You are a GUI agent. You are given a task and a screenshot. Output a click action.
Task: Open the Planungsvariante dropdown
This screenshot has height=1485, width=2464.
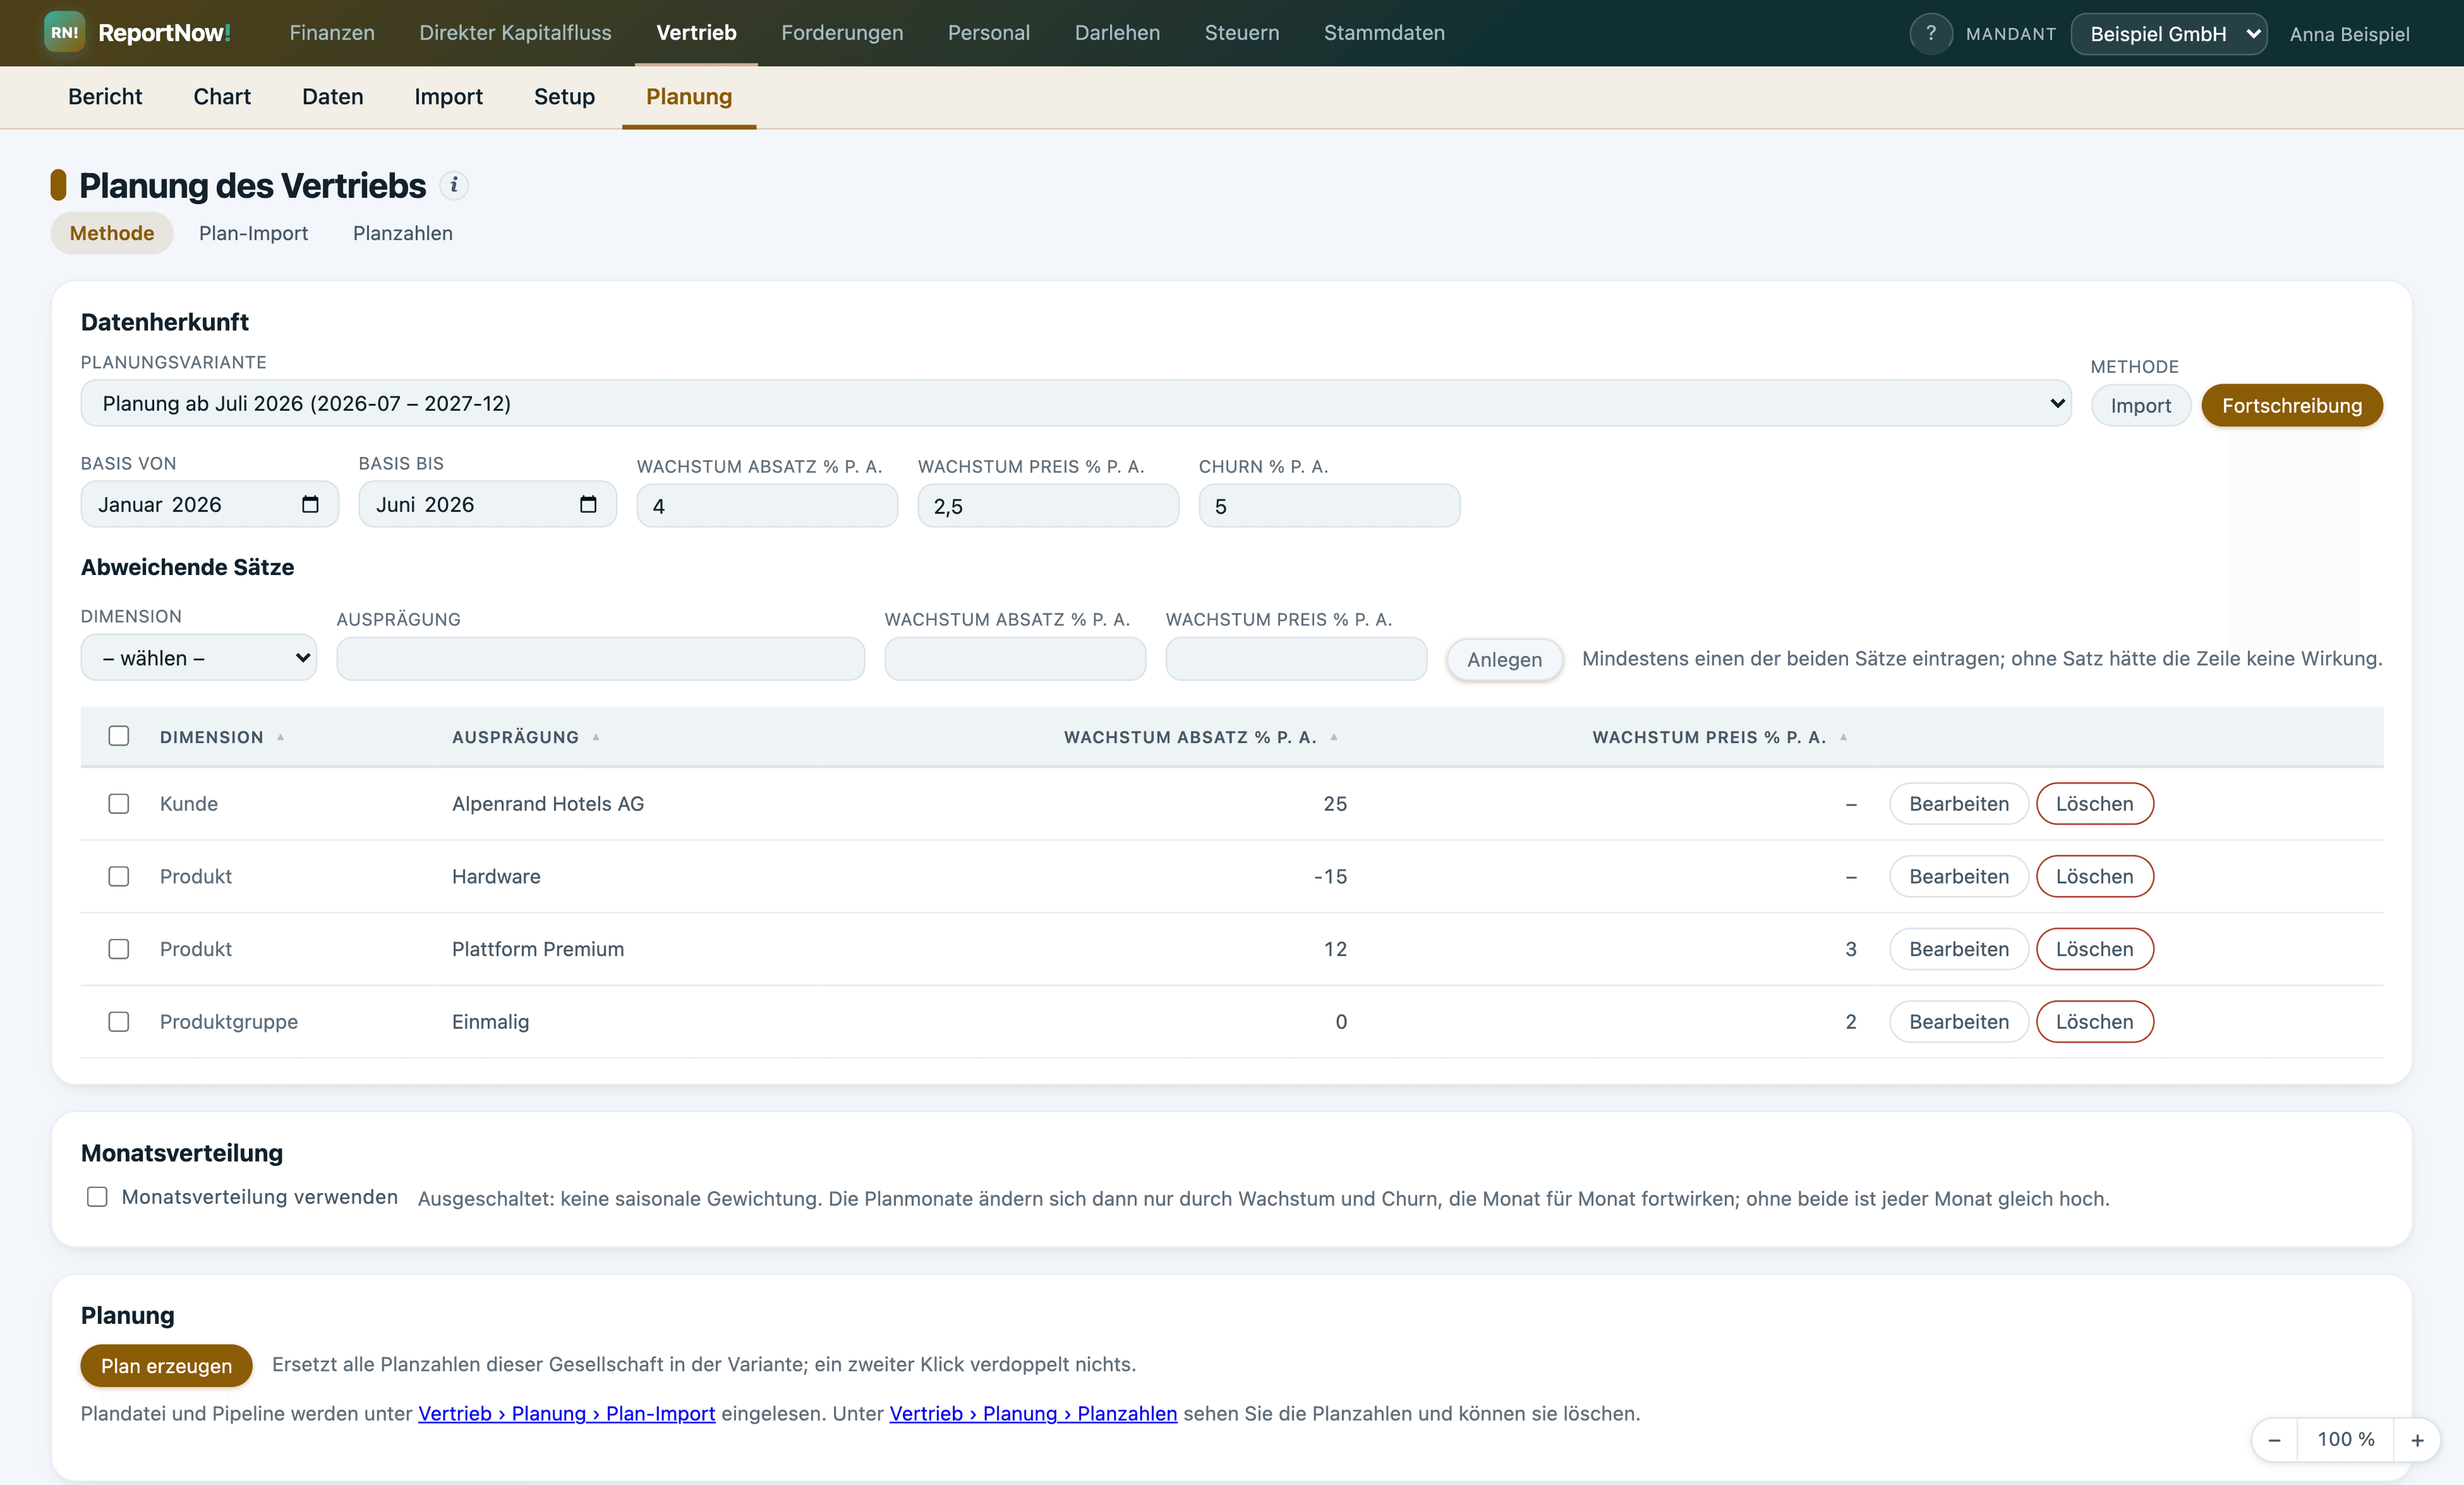1076,403
